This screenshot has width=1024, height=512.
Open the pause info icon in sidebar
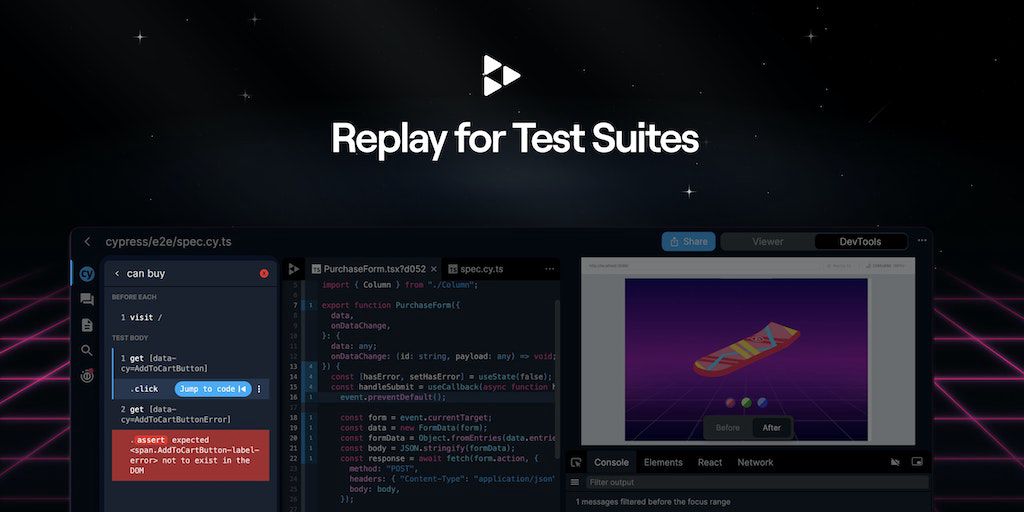point(87,376)
